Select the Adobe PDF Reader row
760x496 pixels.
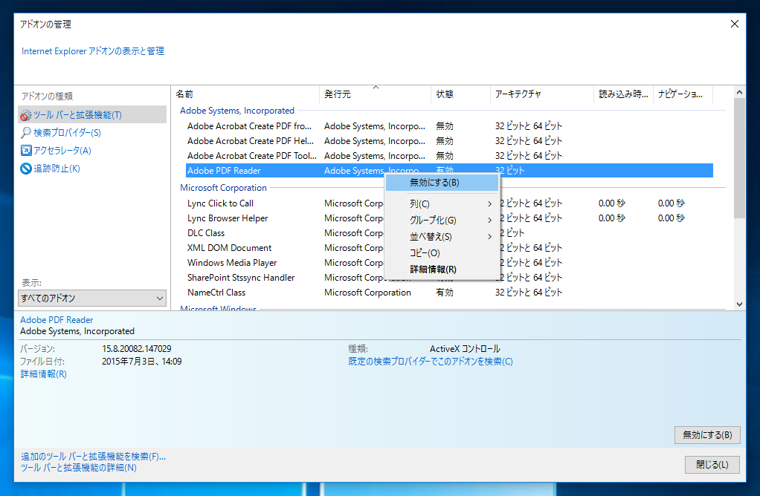[449, 171]
